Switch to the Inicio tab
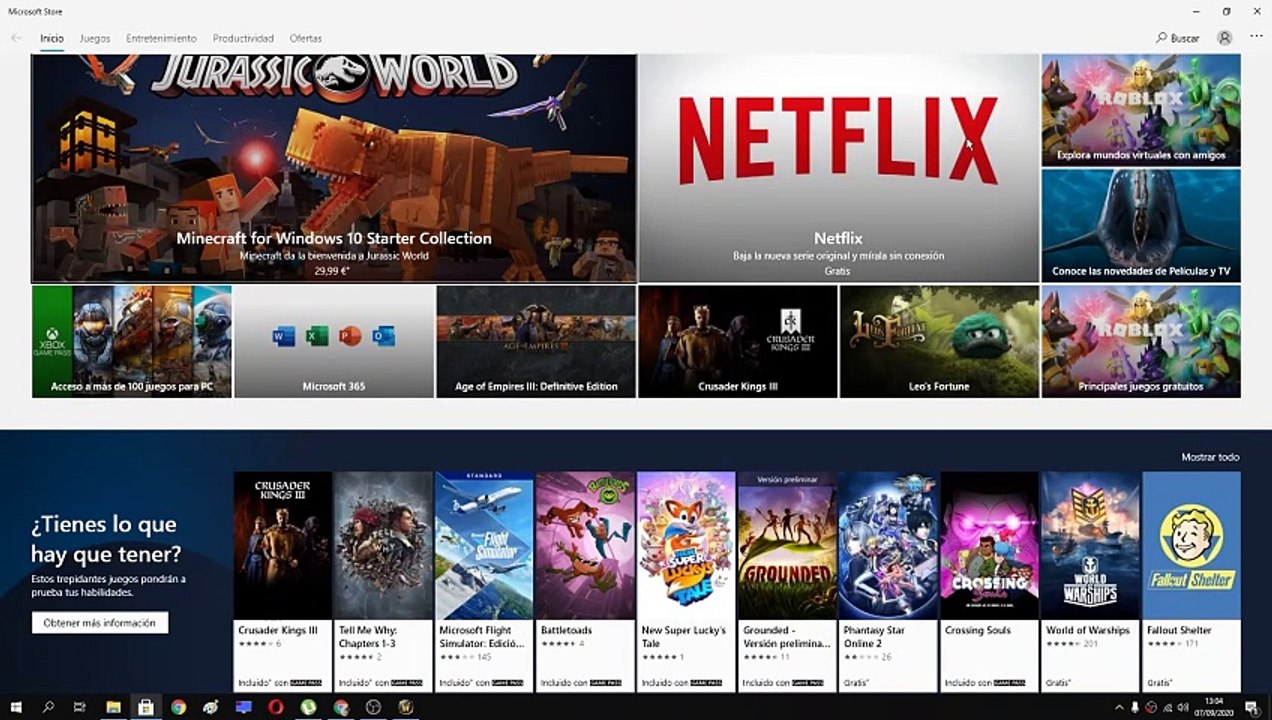Screen dimensions: 1272x720 (52, 38)
